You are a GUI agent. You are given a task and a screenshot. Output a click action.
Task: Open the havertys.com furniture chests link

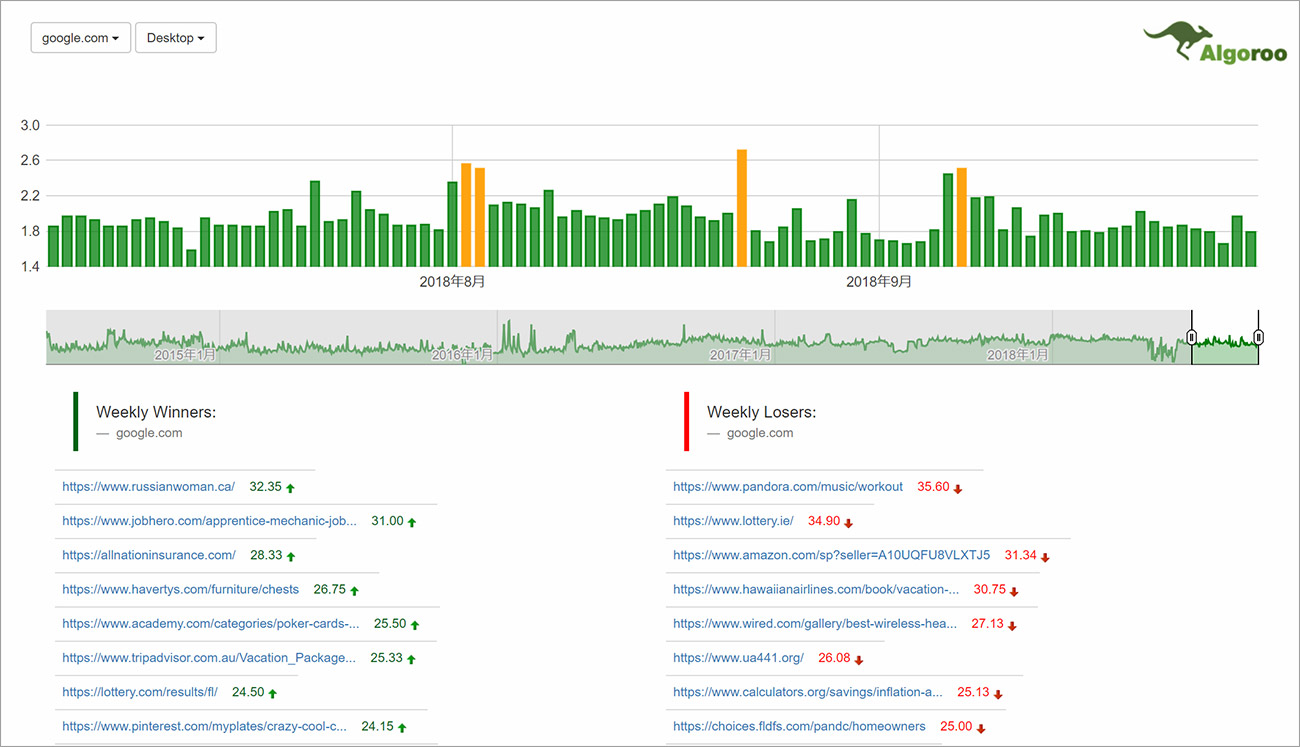[x=181, y=589]
